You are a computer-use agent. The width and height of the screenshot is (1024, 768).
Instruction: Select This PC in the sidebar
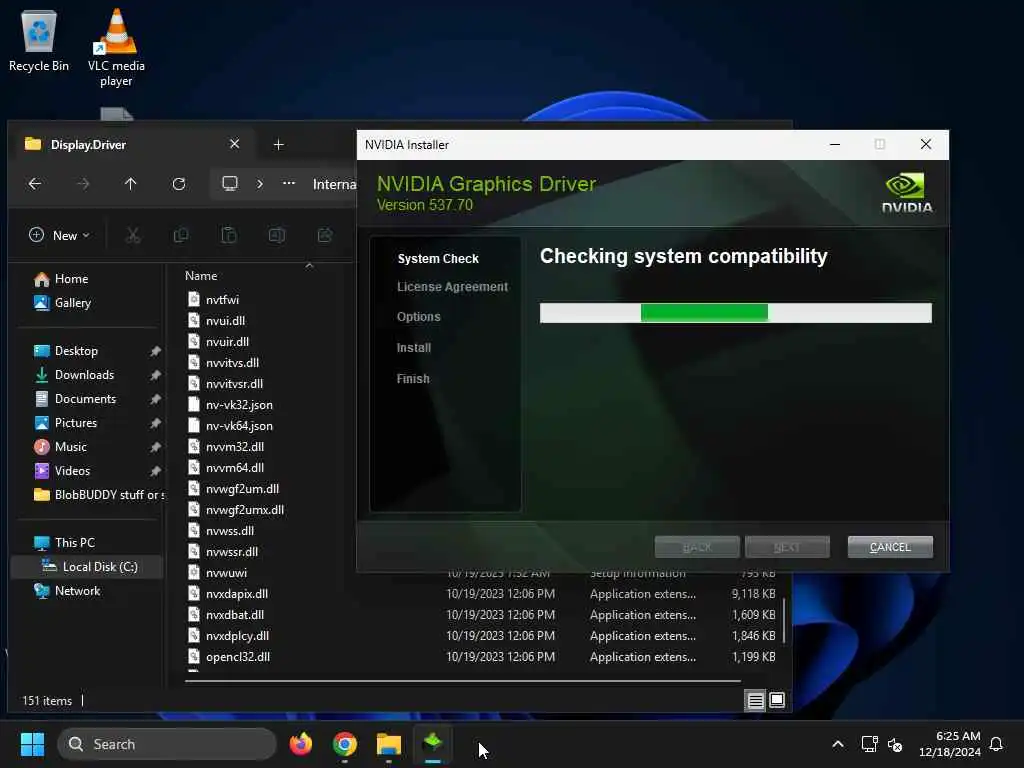point(74,543)
